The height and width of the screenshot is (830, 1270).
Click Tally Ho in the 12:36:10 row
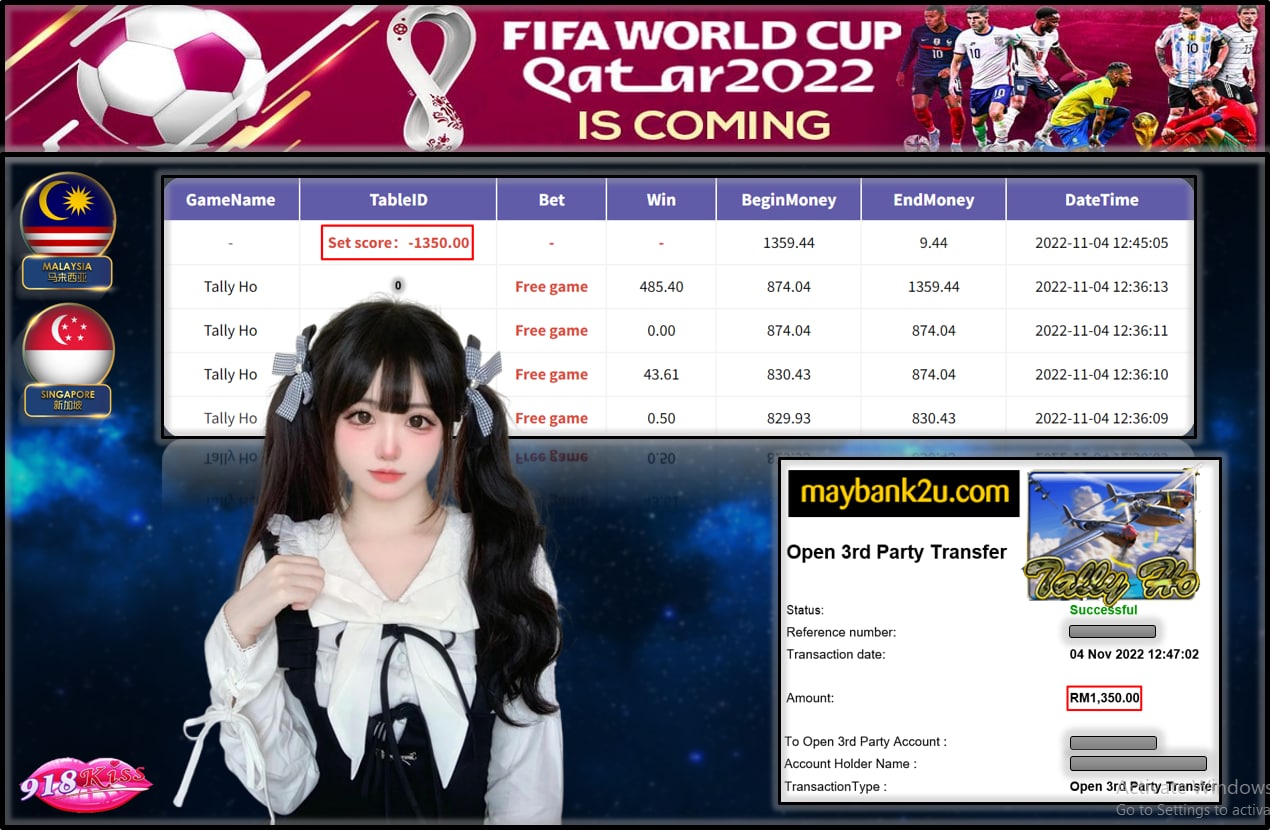tap(231, 375)
